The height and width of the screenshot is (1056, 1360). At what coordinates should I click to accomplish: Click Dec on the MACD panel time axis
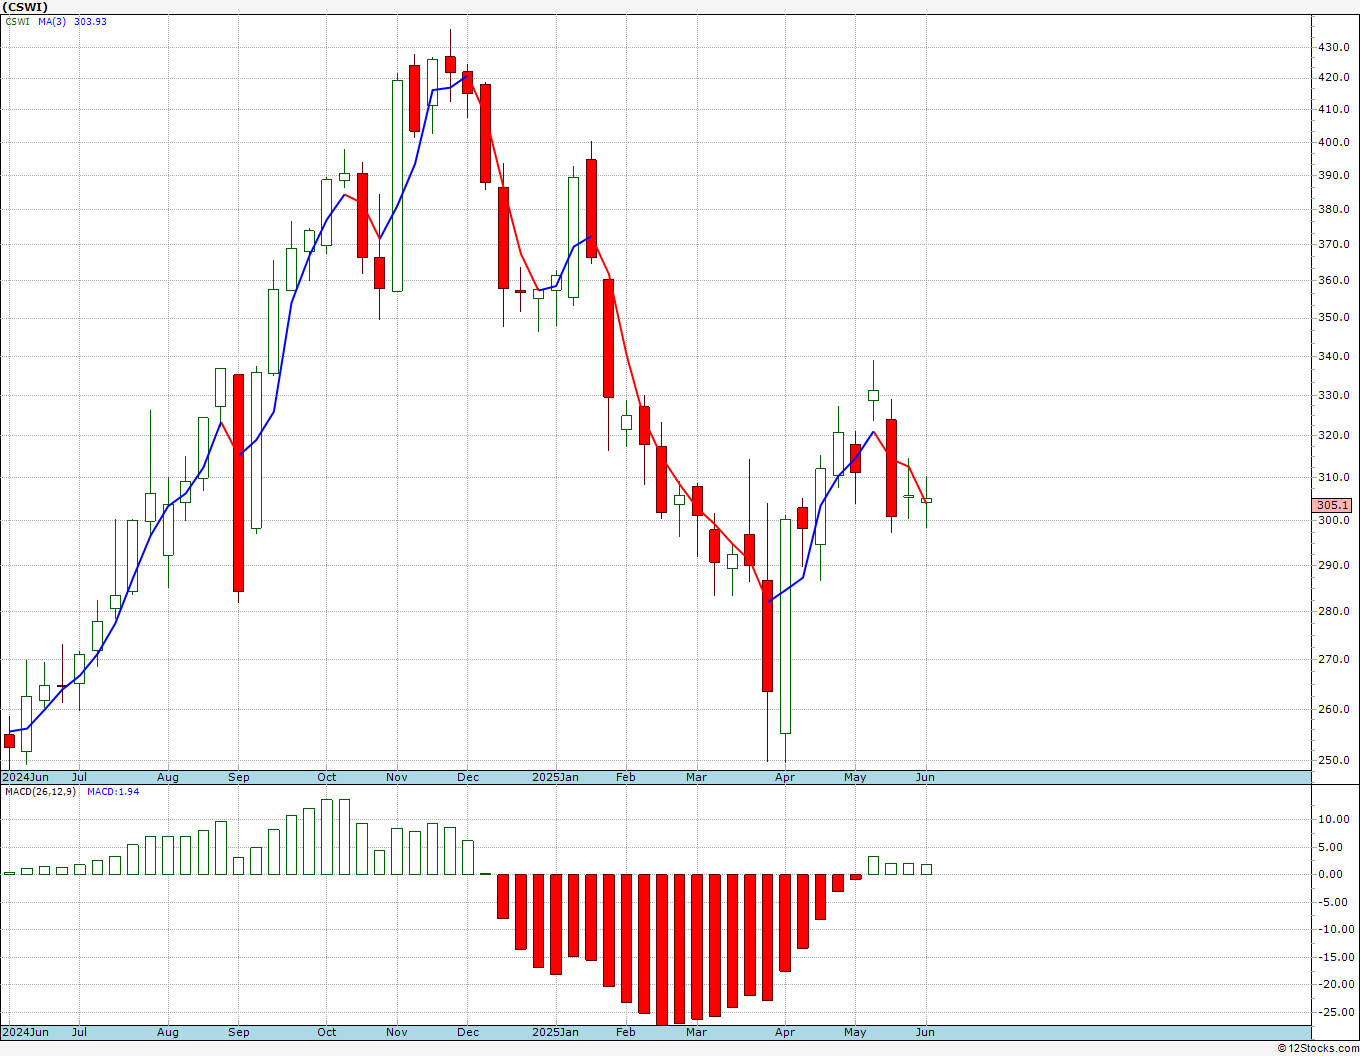pos(468,1032)
